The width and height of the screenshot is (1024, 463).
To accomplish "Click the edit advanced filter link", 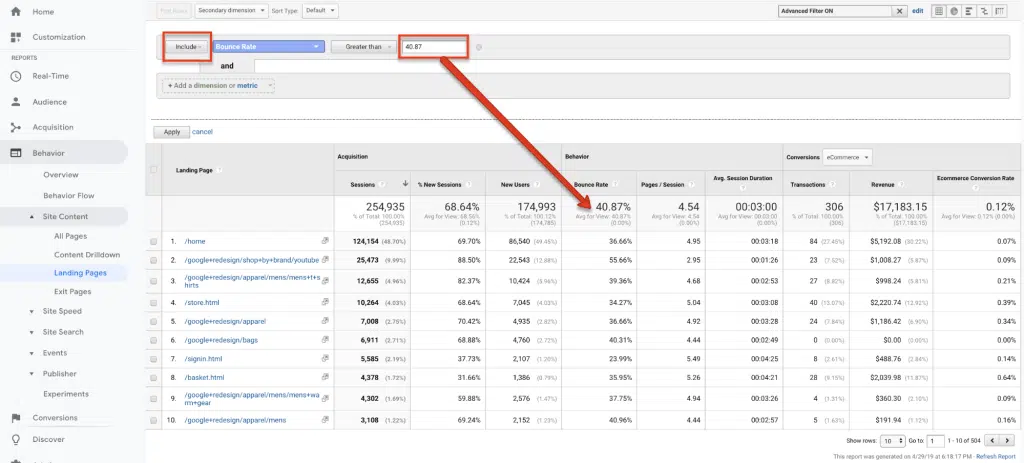I will (x=918, y=11).
